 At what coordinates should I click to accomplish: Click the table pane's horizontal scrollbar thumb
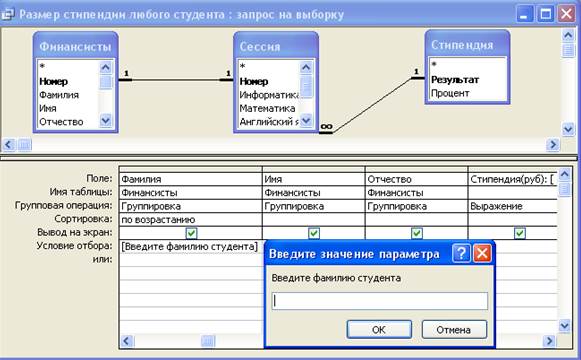click(24, 144)
